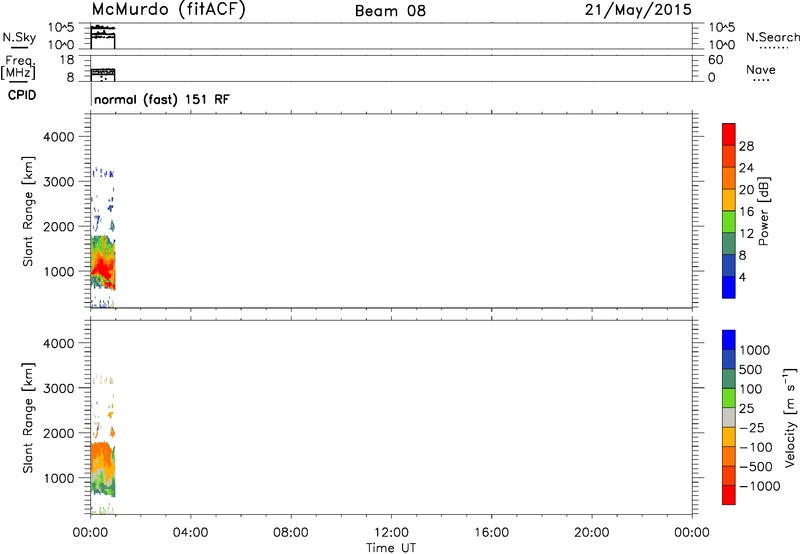Click the 4000 tick on power plot axis

(58, 137)
